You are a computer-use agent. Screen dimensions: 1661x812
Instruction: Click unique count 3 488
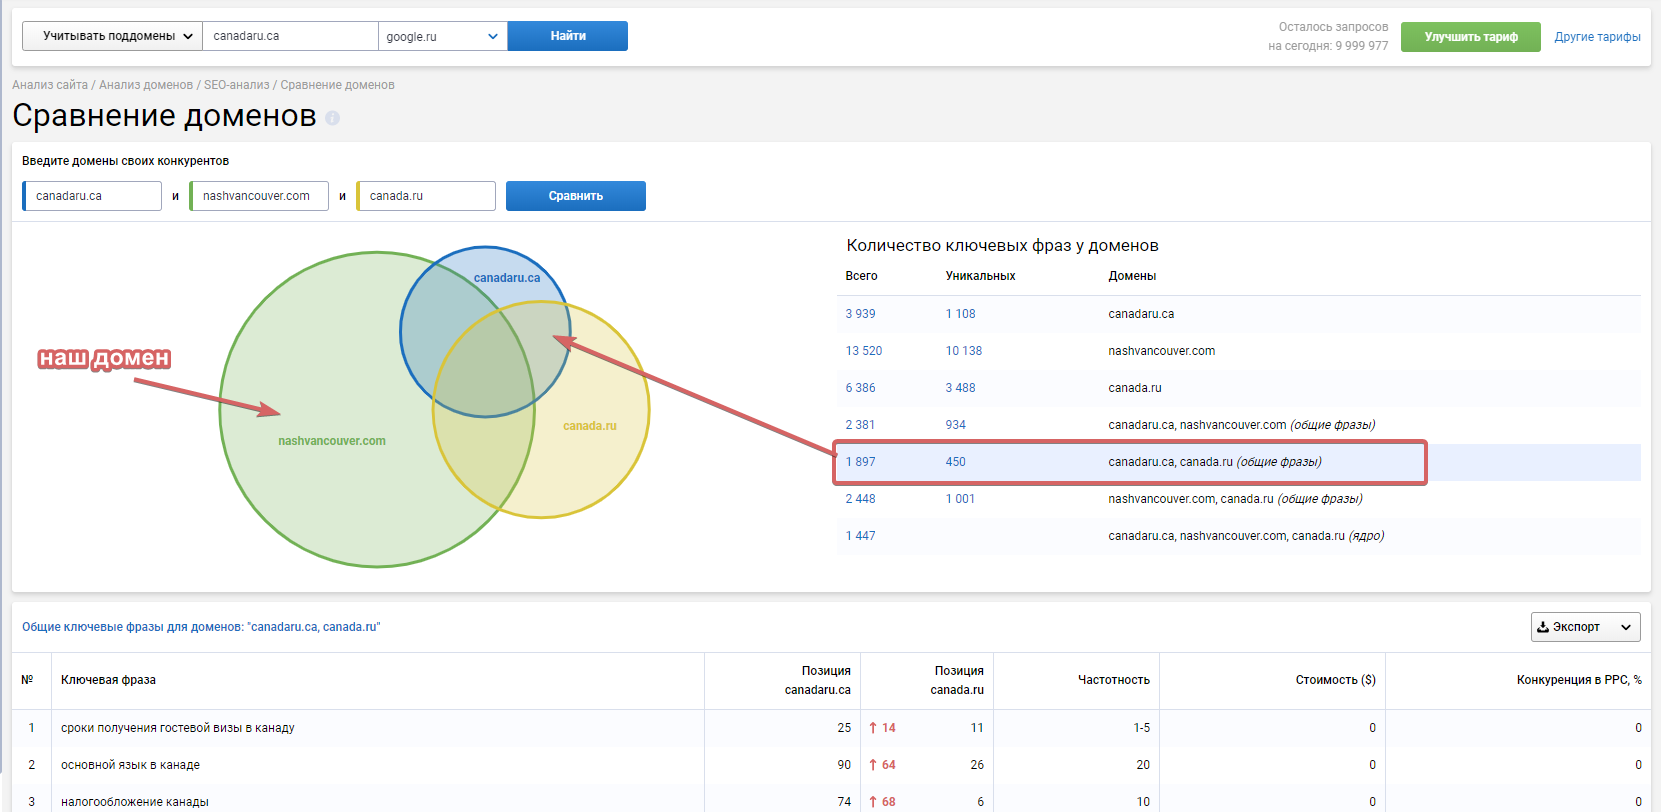[x=960, y=388]
